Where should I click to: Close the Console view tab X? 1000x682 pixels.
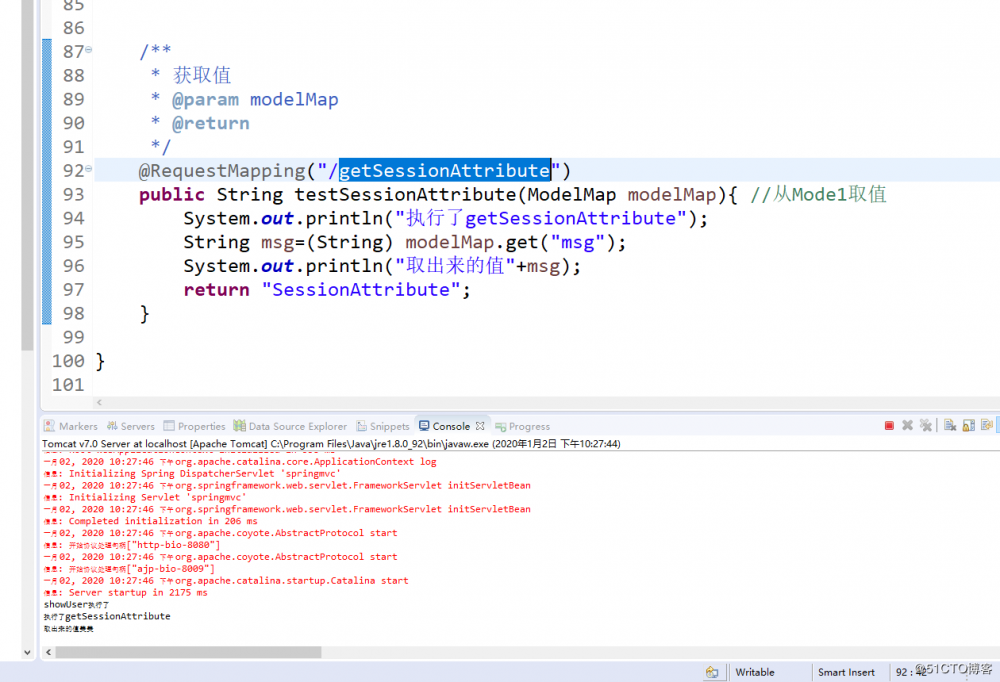(480, 426)
